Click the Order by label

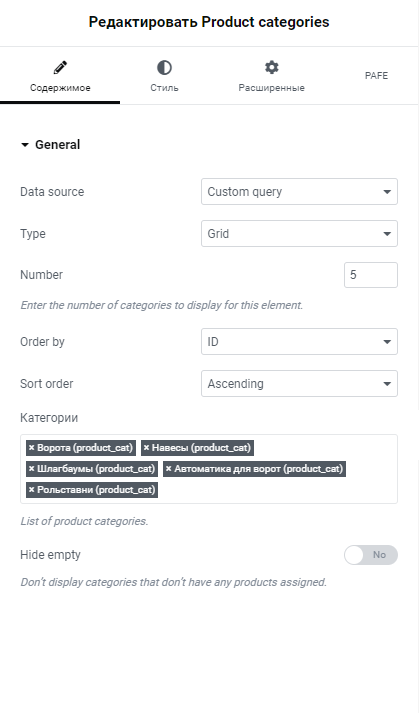point(42,341)
